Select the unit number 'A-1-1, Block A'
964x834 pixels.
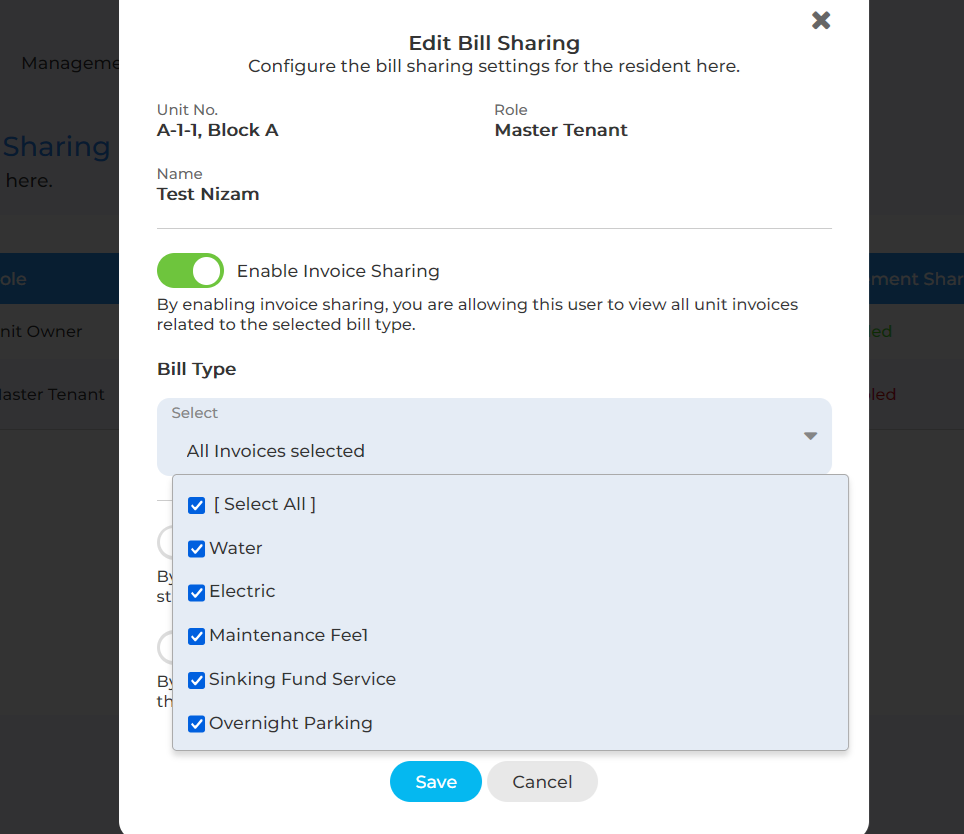[x=218, y=130]
